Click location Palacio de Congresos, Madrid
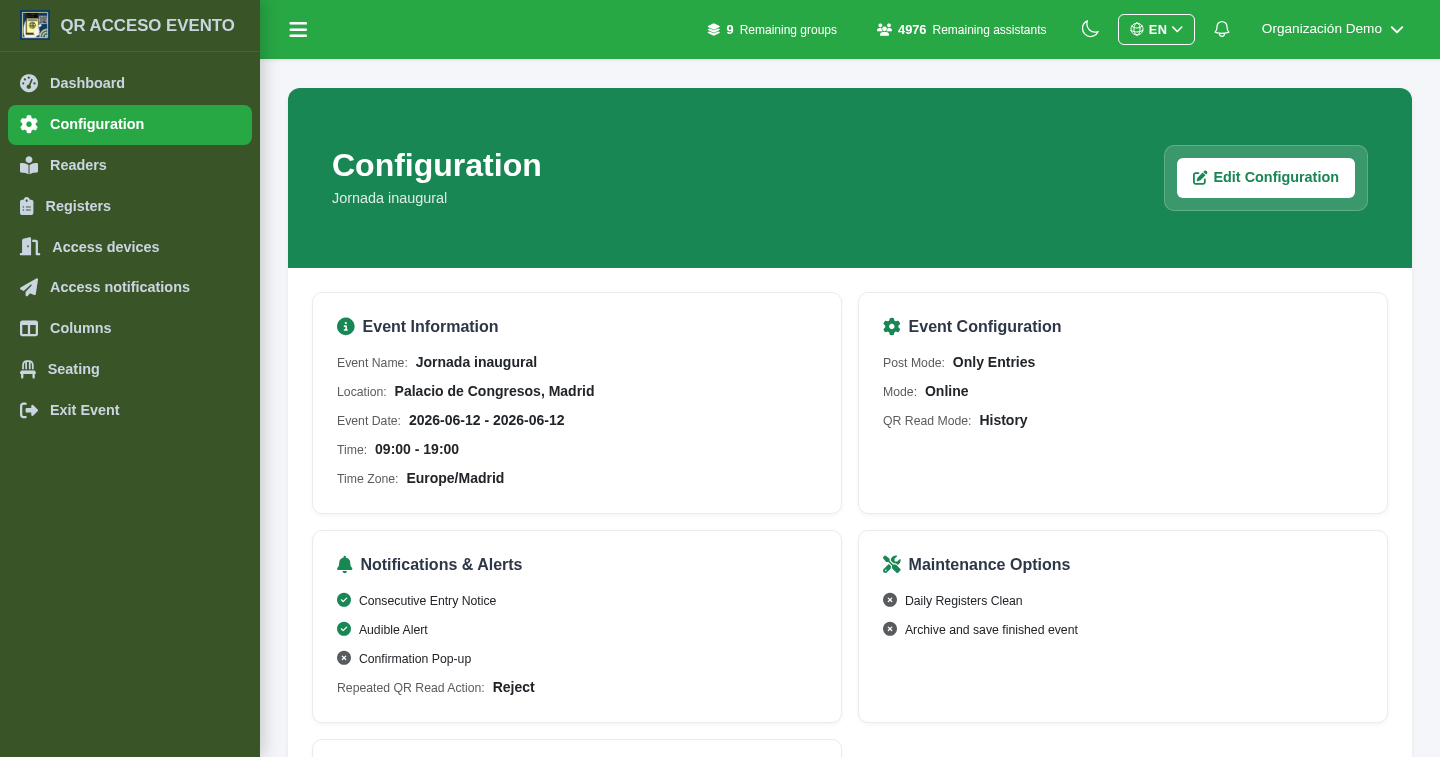Screen dimensions: 1440x757 494,391
